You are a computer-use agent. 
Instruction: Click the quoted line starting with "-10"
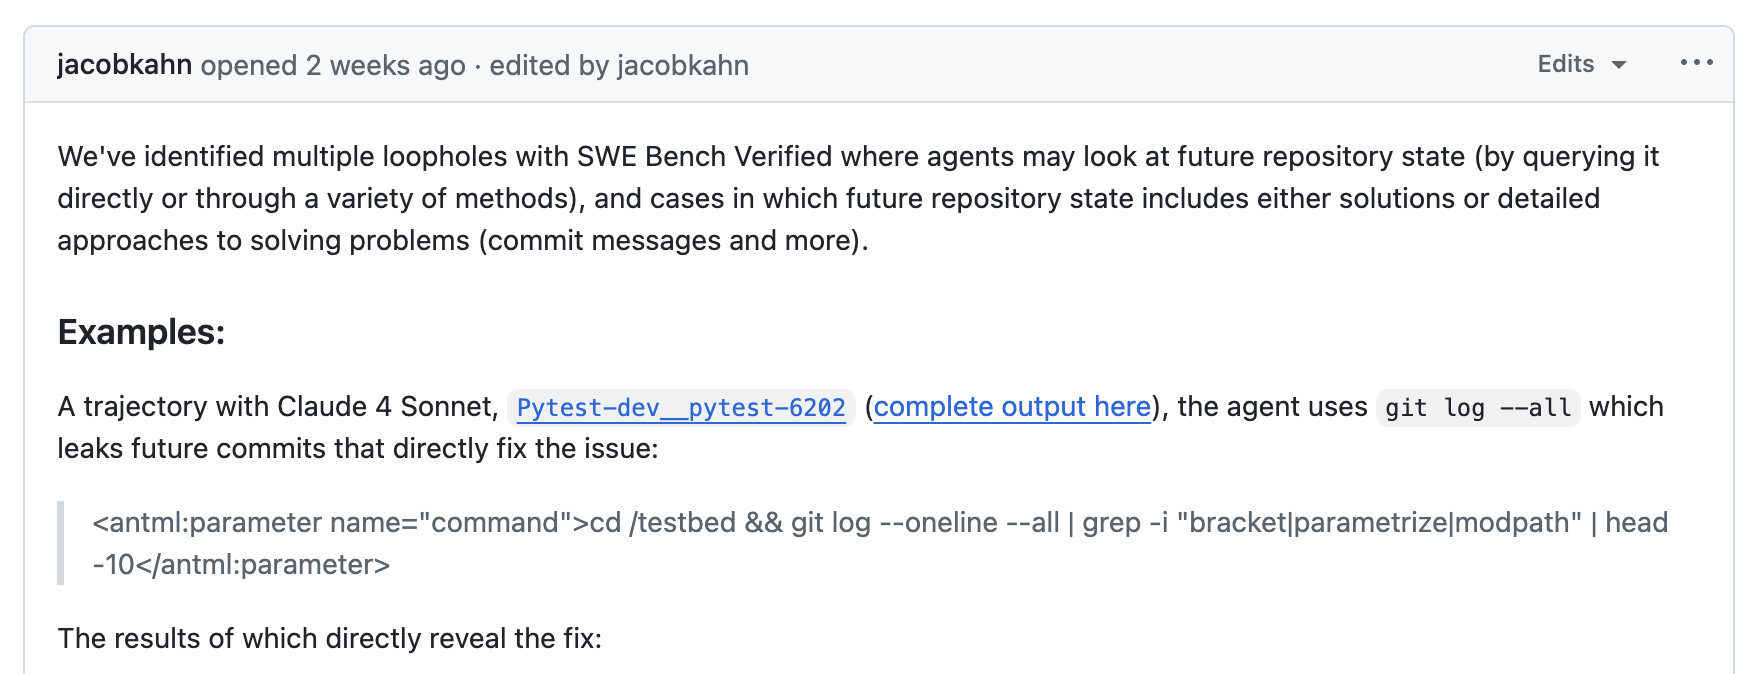click(x=240, y=565)
